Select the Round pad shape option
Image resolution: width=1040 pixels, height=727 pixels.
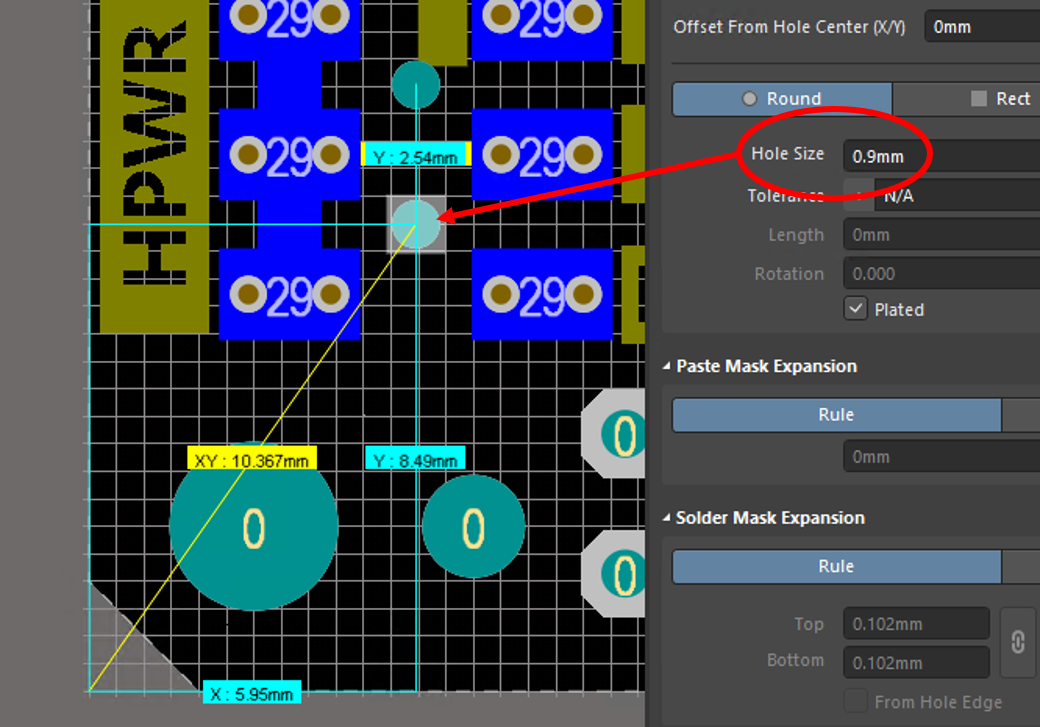coord(782,99)
